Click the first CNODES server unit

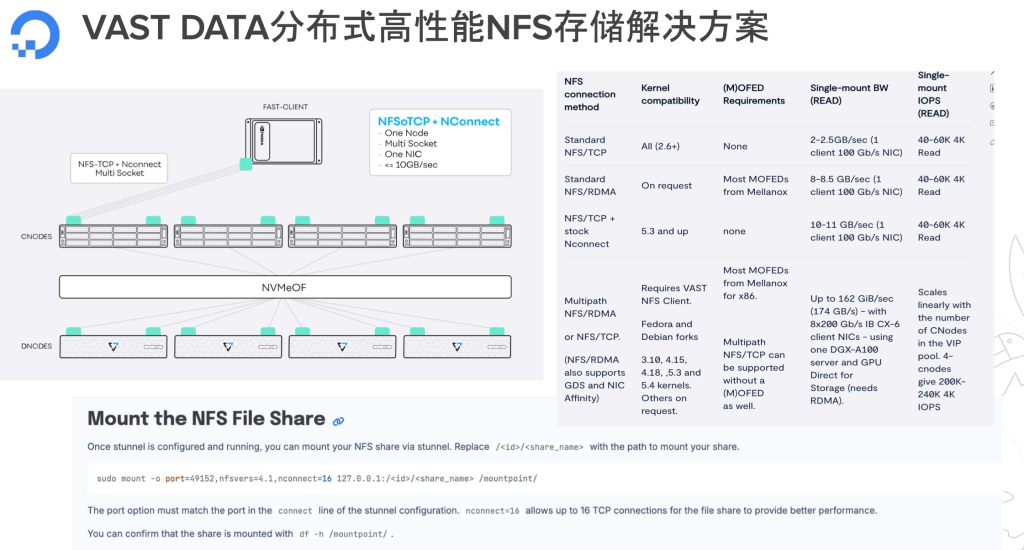[x=115, y=236]
